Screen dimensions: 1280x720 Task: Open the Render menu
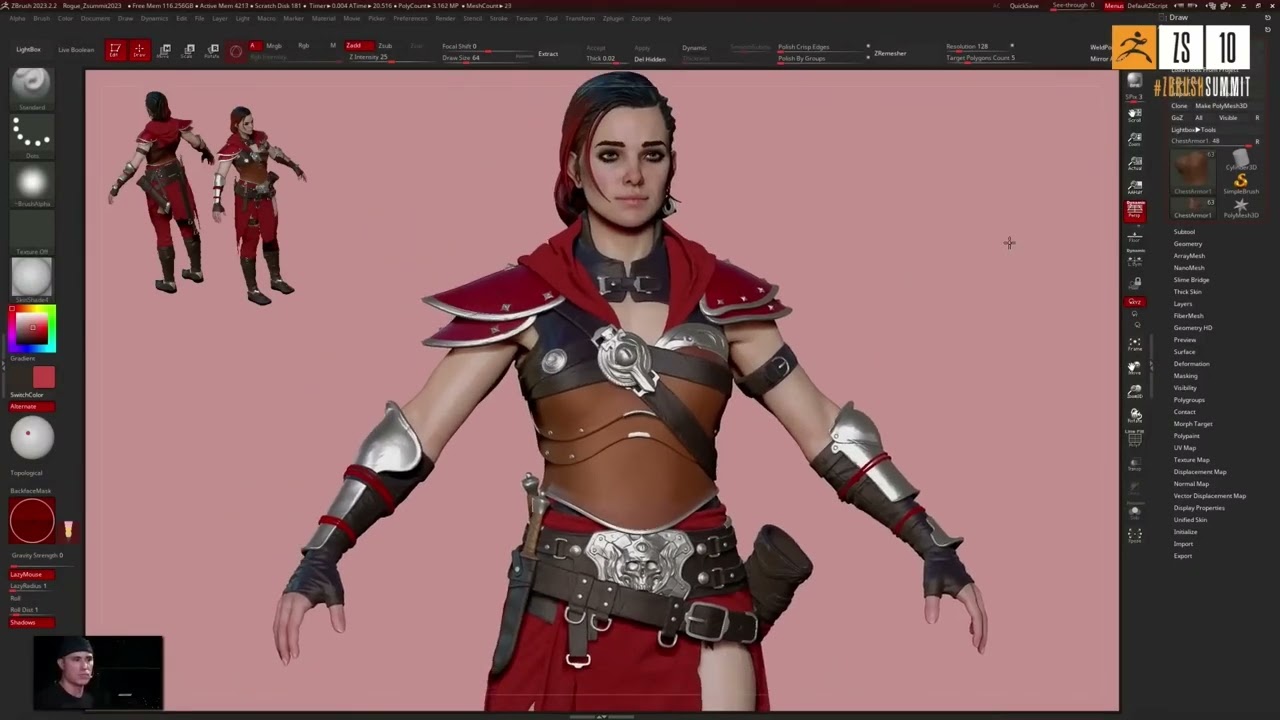point(445,18)
